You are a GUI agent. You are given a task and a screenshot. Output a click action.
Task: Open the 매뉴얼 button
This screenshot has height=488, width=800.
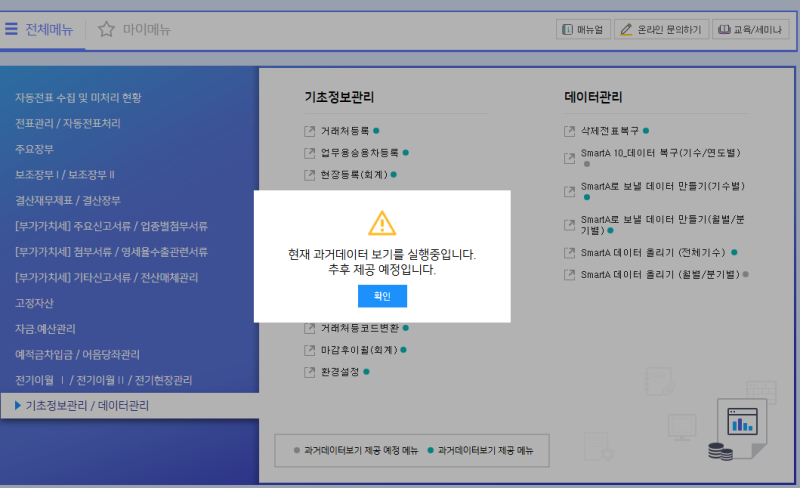click(x=583, y=30)
